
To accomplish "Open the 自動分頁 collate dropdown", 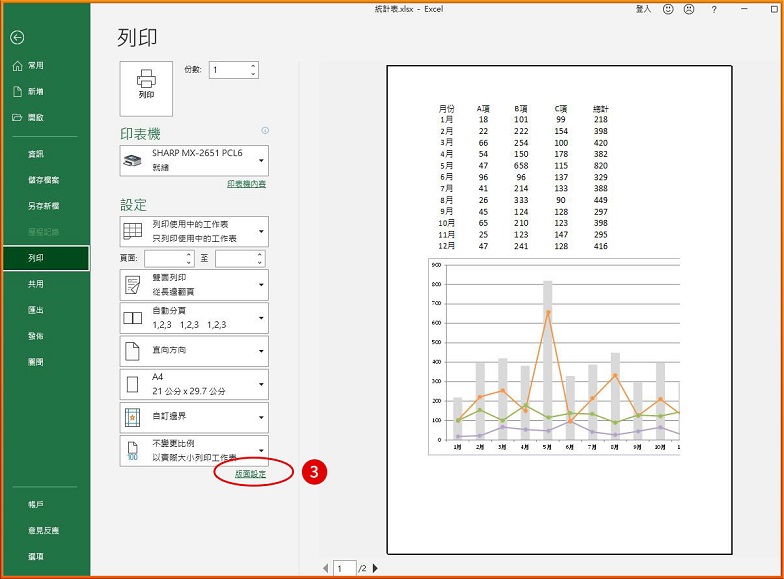I will tap(194, 318).
